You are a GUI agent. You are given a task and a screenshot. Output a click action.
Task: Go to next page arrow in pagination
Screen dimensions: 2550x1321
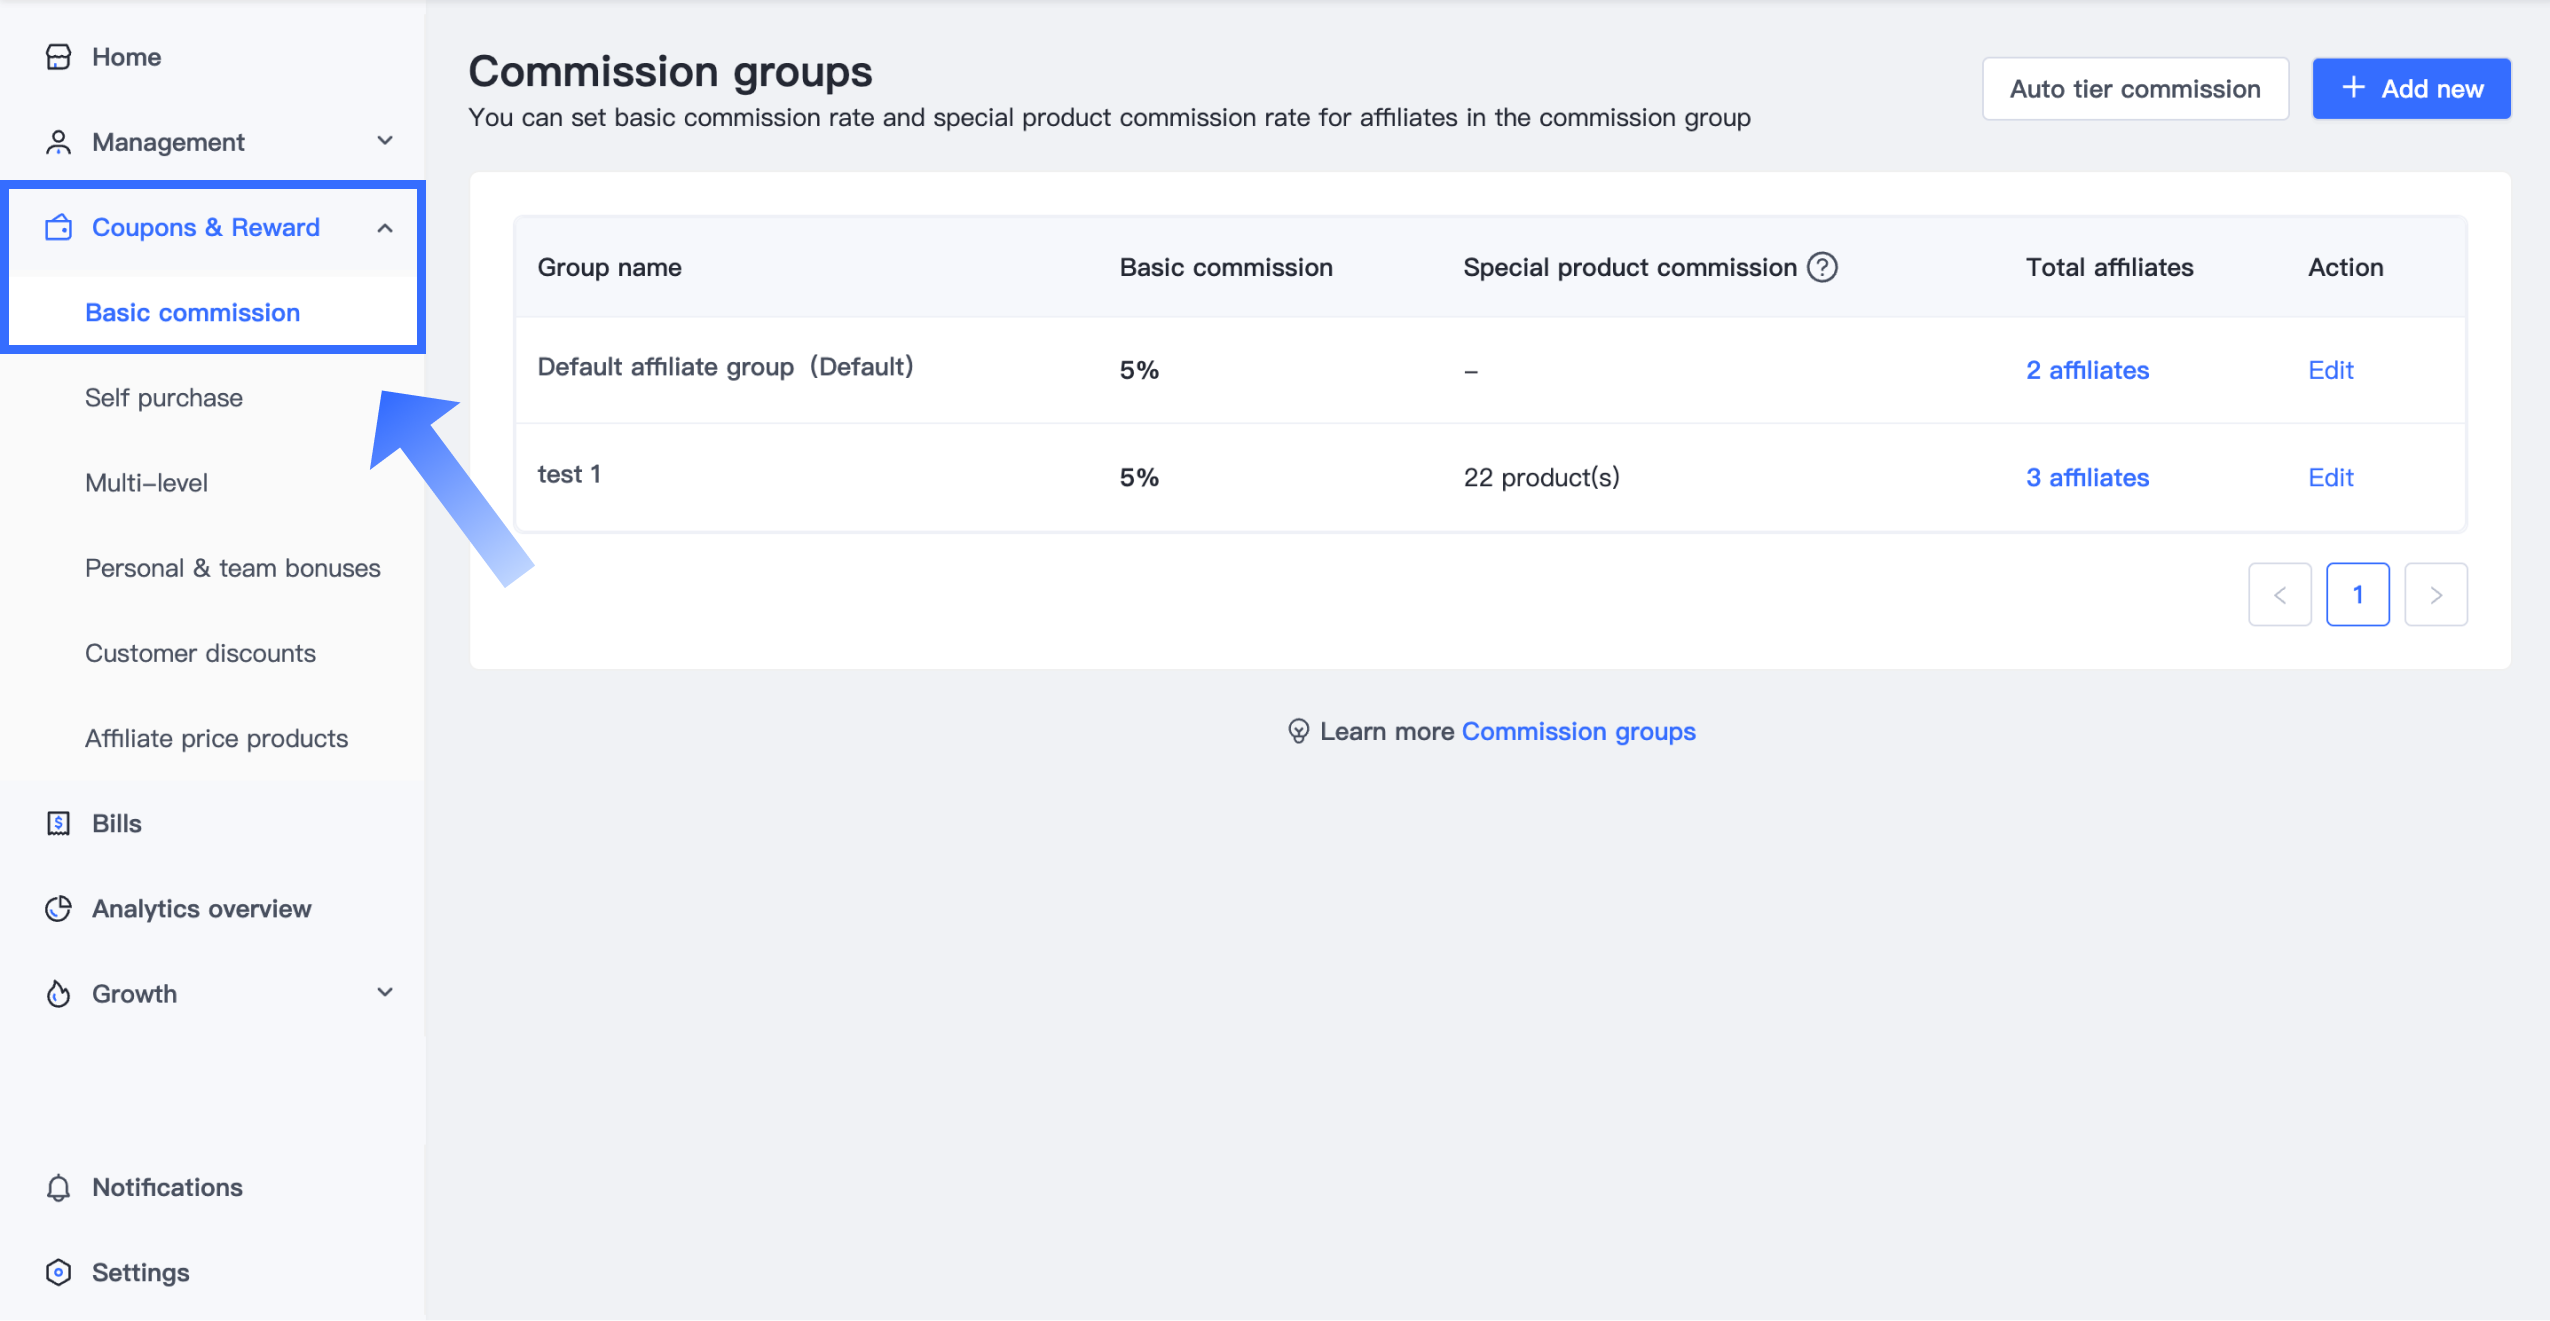tap(2435, 595)
